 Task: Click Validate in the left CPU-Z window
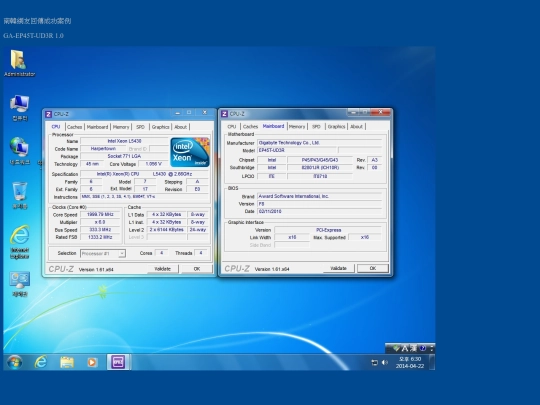(163, 269)
